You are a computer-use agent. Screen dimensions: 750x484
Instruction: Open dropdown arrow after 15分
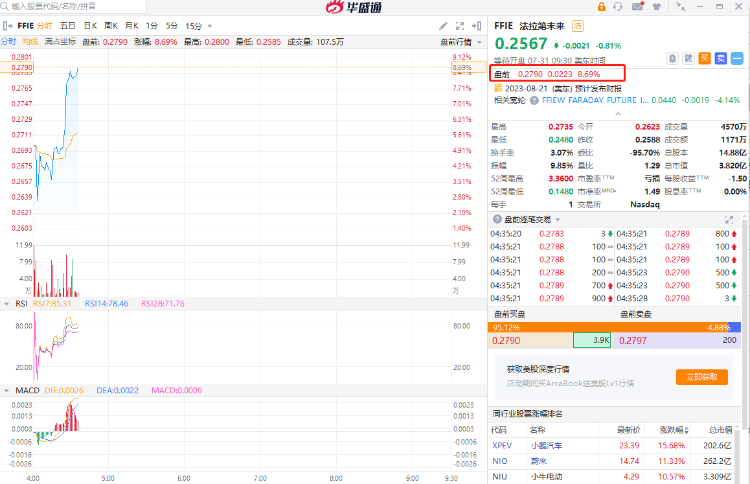(210, 26)
